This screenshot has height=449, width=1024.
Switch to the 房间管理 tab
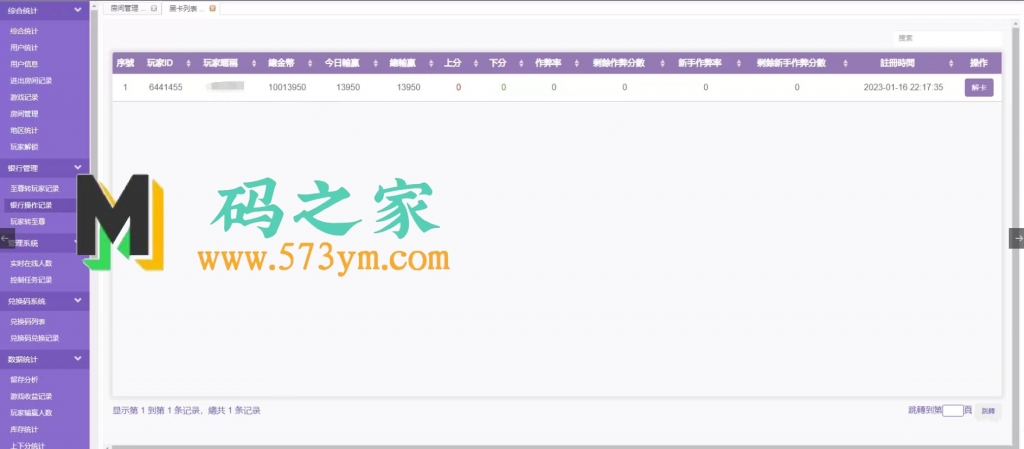(x=131, y=8)
